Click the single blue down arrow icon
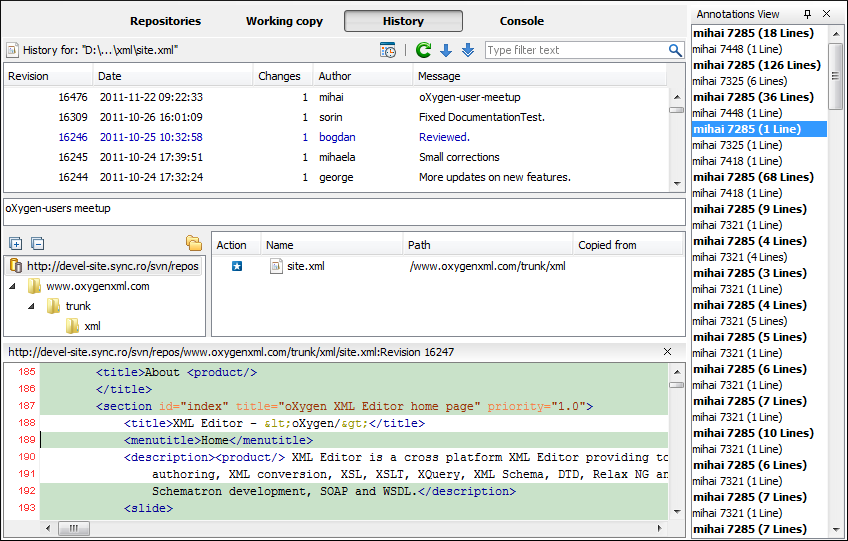The image size is (848, 541). tap(446, 50)
